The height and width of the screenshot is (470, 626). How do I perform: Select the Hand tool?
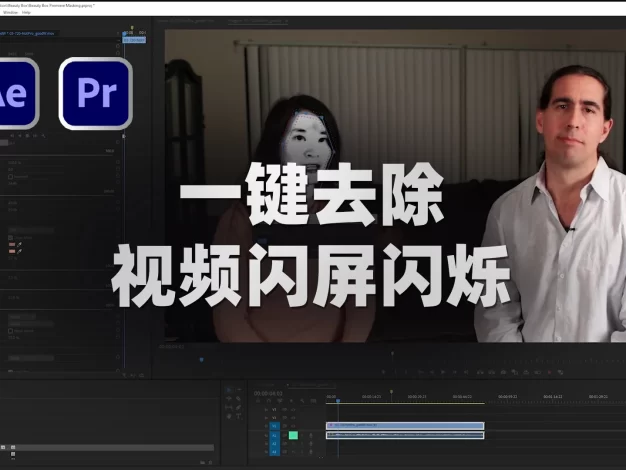click(229, 417)
